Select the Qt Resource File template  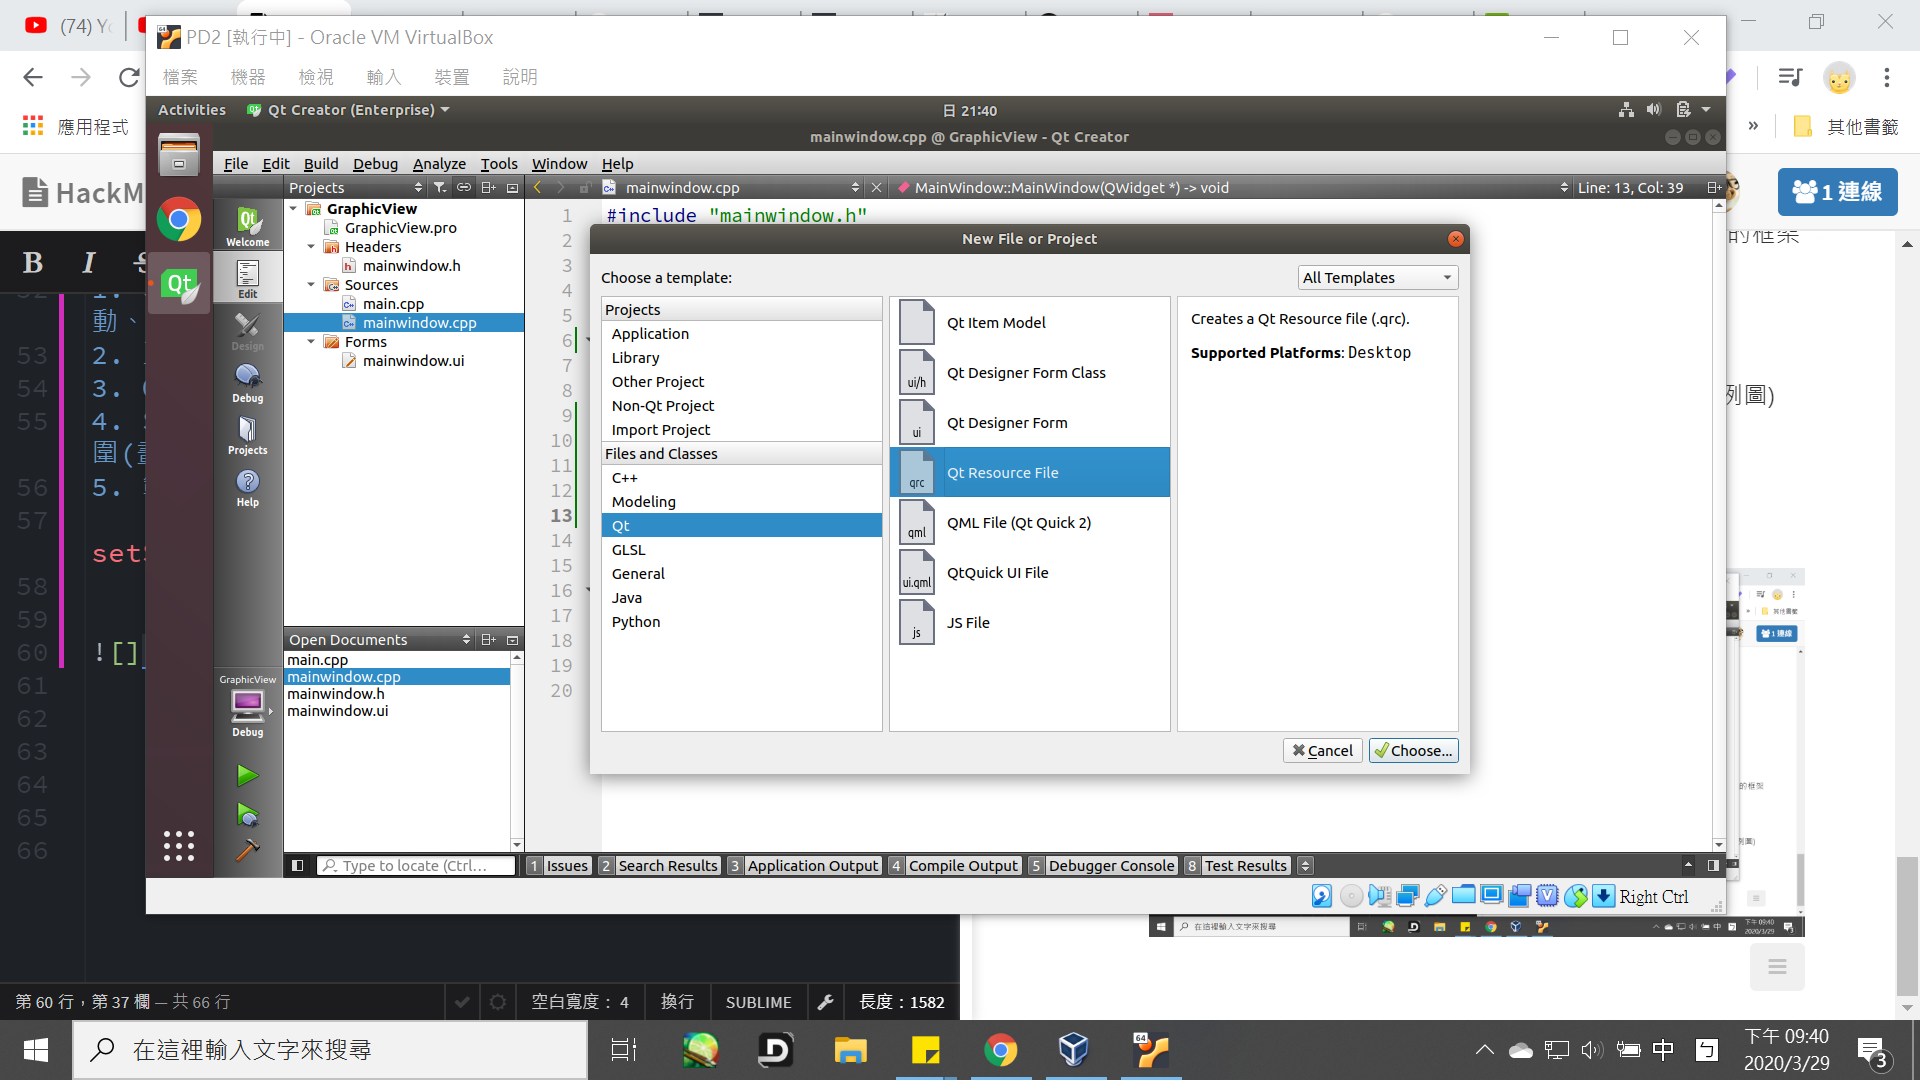pos(1029,472)
